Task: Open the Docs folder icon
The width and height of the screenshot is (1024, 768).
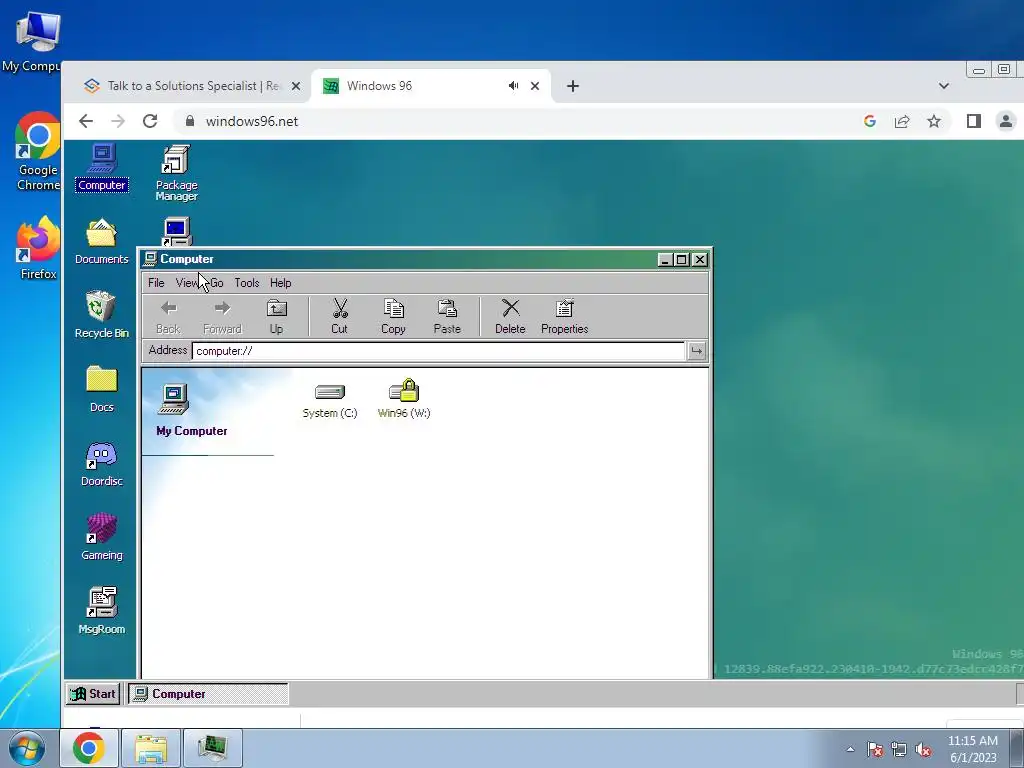Action: click(x=101, y=389)
